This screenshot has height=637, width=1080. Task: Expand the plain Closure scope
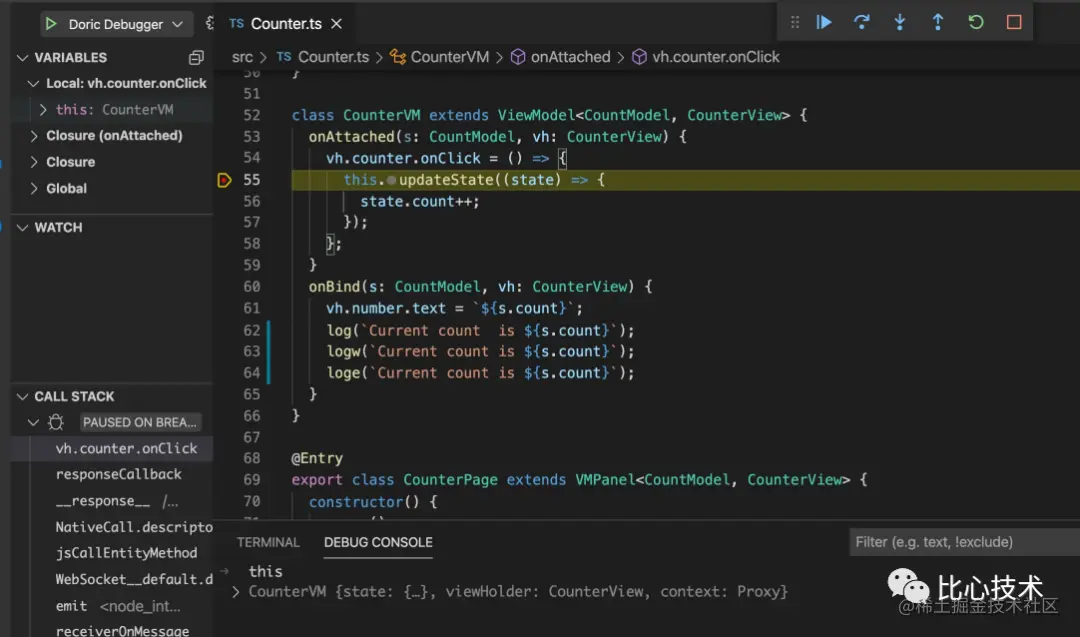[x=34, y=162]
